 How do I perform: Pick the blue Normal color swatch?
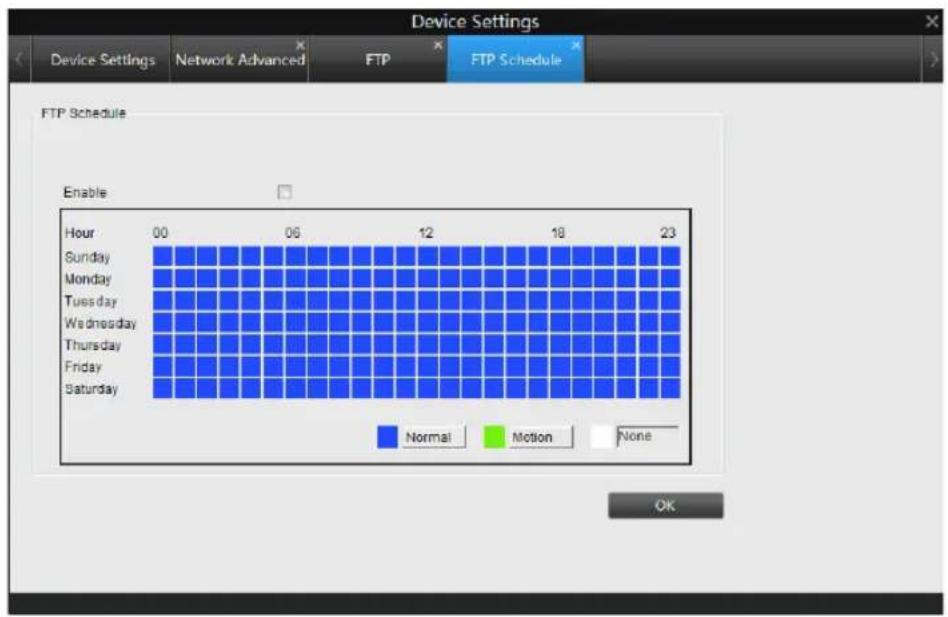coord(387,436)
